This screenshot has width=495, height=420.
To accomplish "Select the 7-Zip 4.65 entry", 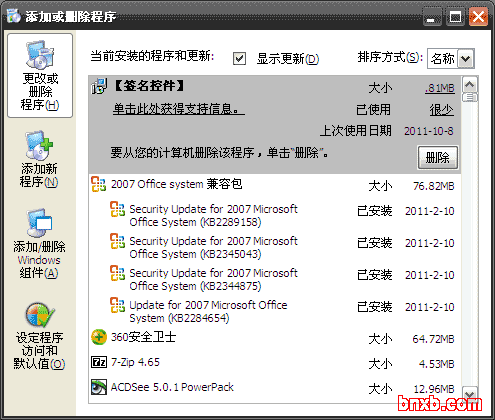I will 275,362.
